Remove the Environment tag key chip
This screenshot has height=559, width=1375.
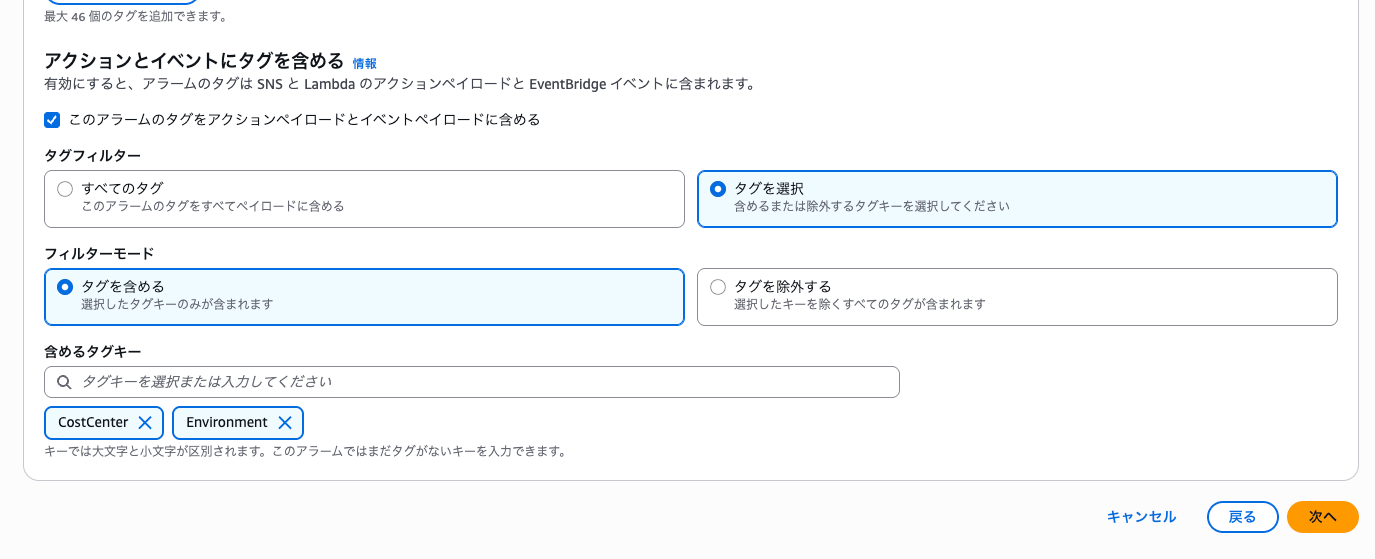(285, 423)
